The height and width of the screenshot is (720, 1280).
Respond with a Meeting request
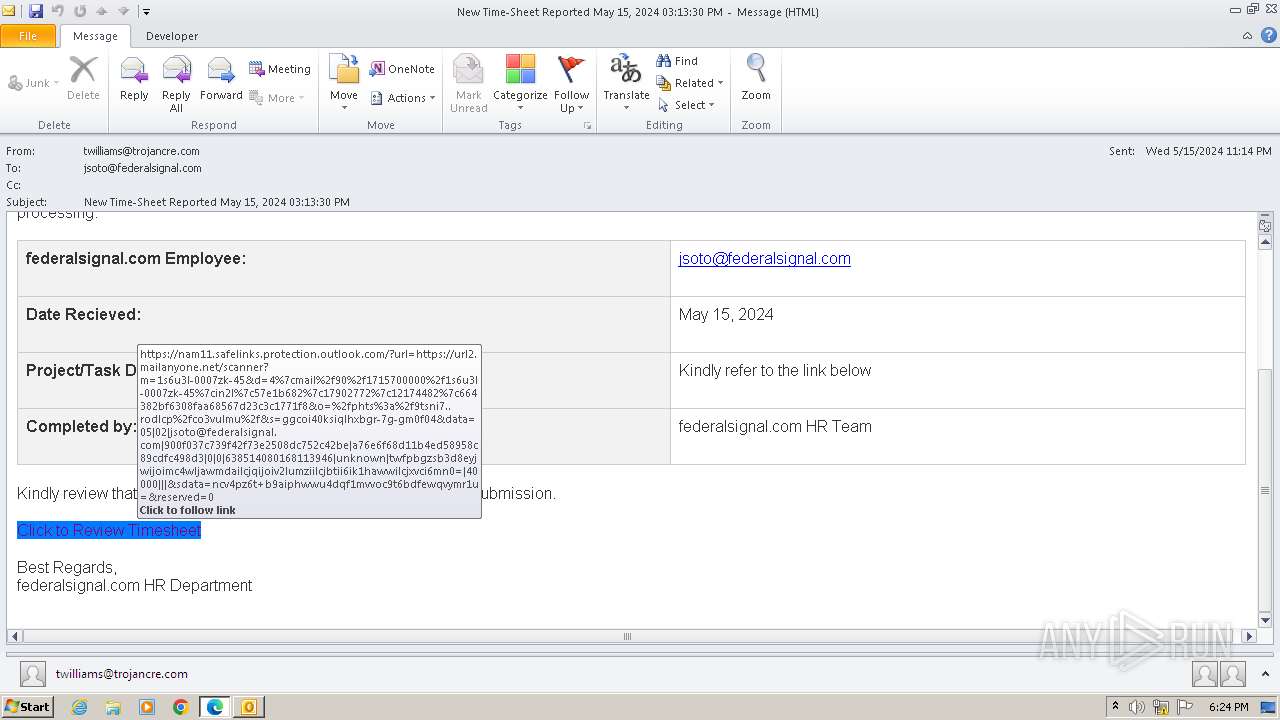tap(280, 69)
